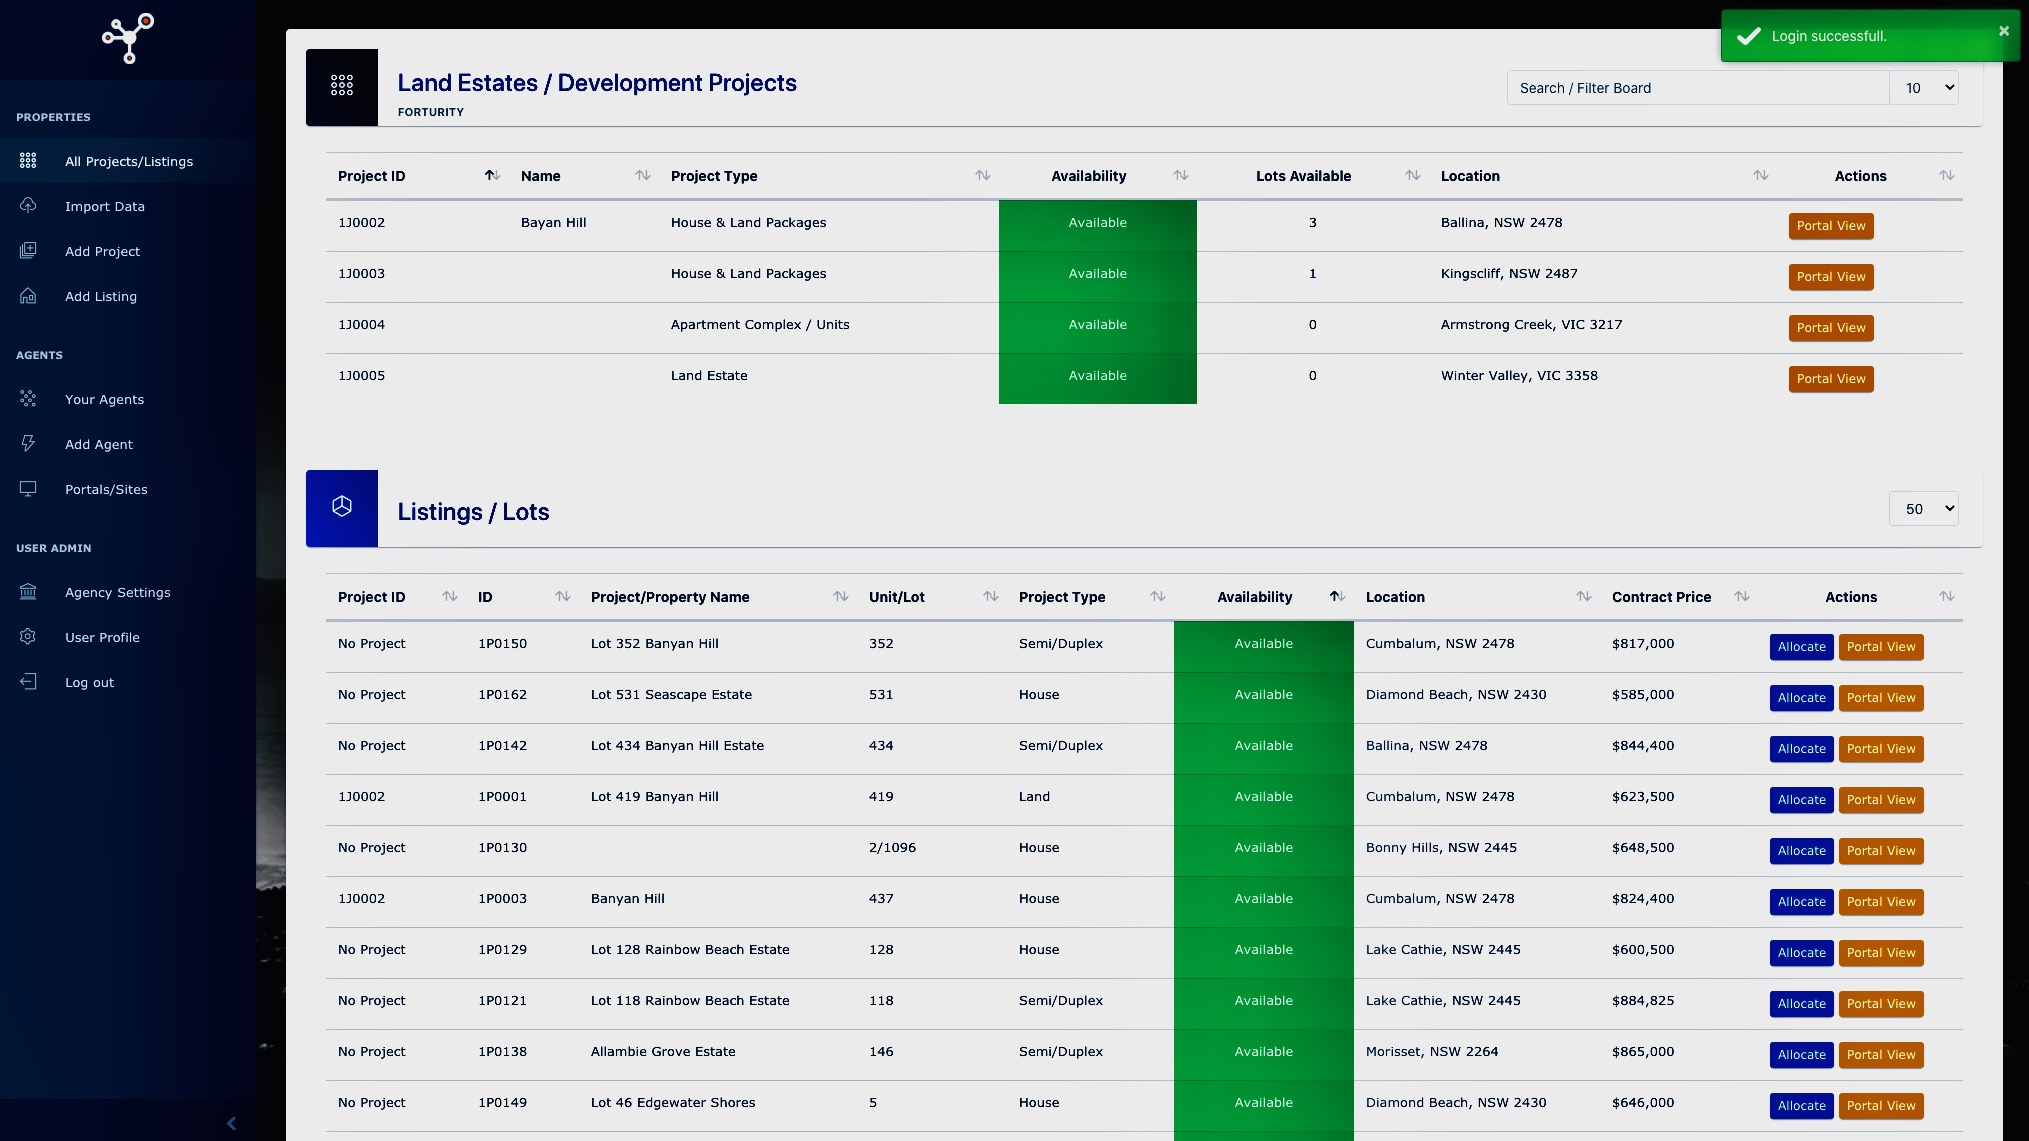Click the Search / Filter Board field
The height and width of the screenshot is (1141, 2029).
click(x=1697, y=88)
